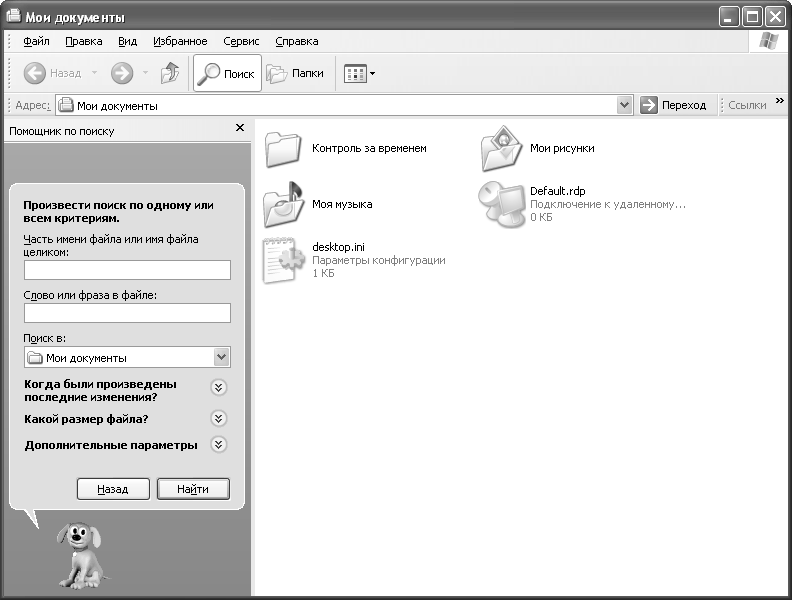
Task: Show the Папки folders pane
Action: coord(296,73)
